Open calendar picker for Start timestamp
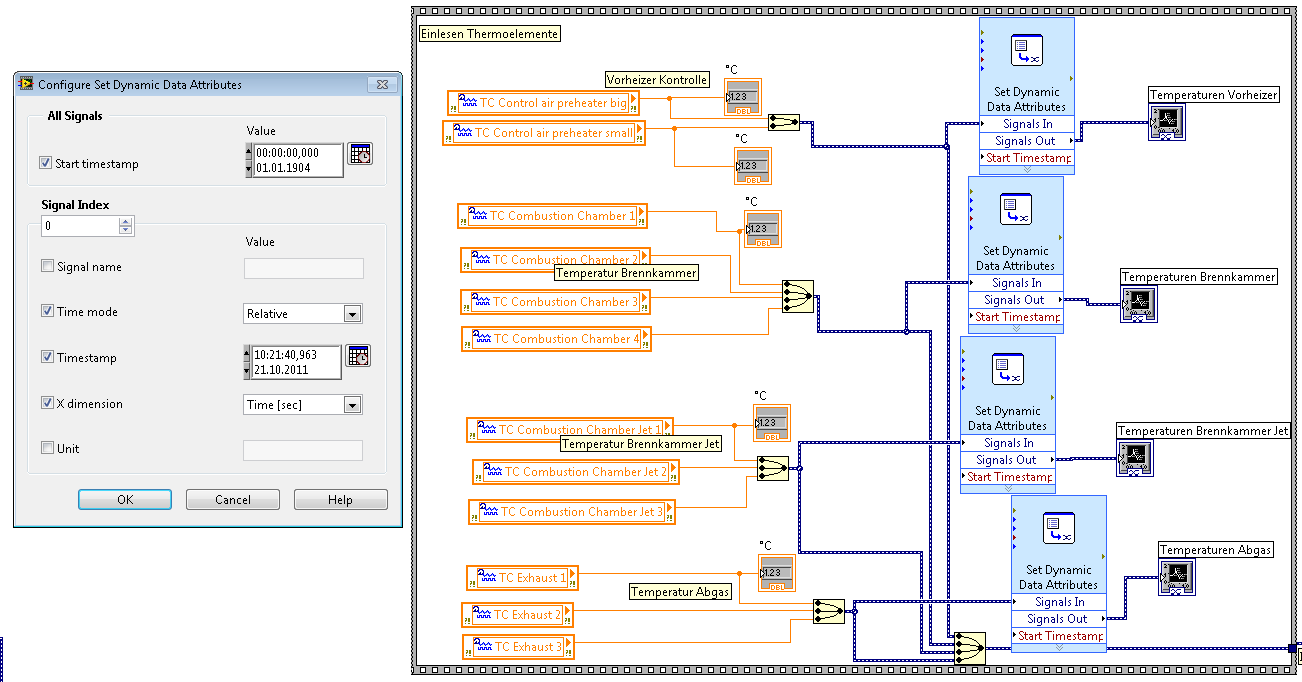 click(x=360, y=155)
